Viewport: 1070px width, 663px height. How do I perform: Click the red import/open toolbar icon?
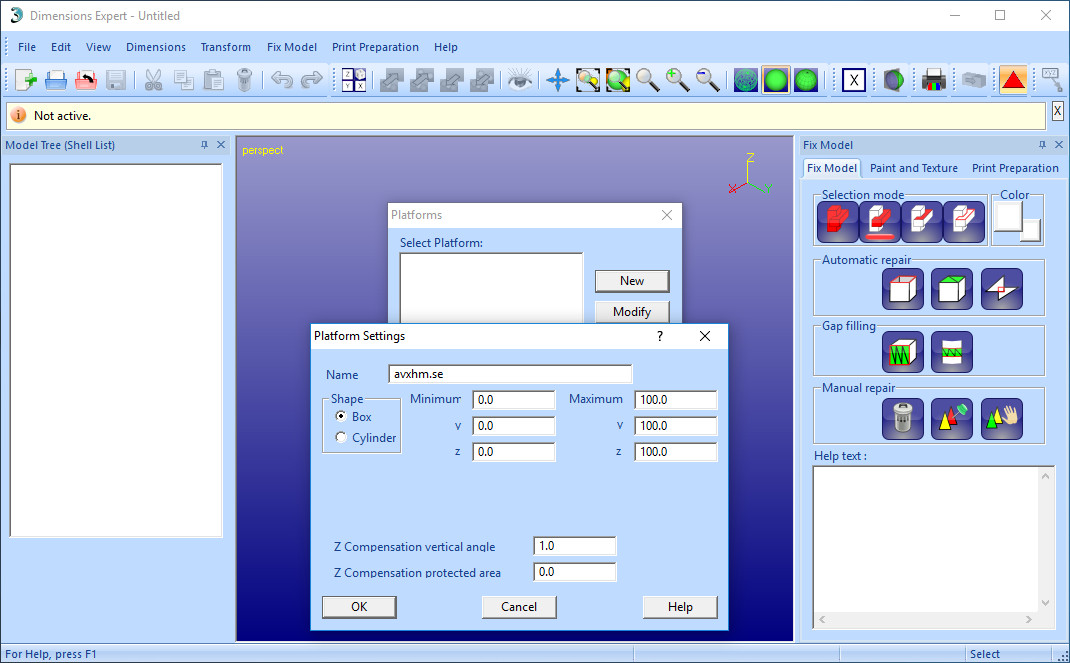point(86,80)
